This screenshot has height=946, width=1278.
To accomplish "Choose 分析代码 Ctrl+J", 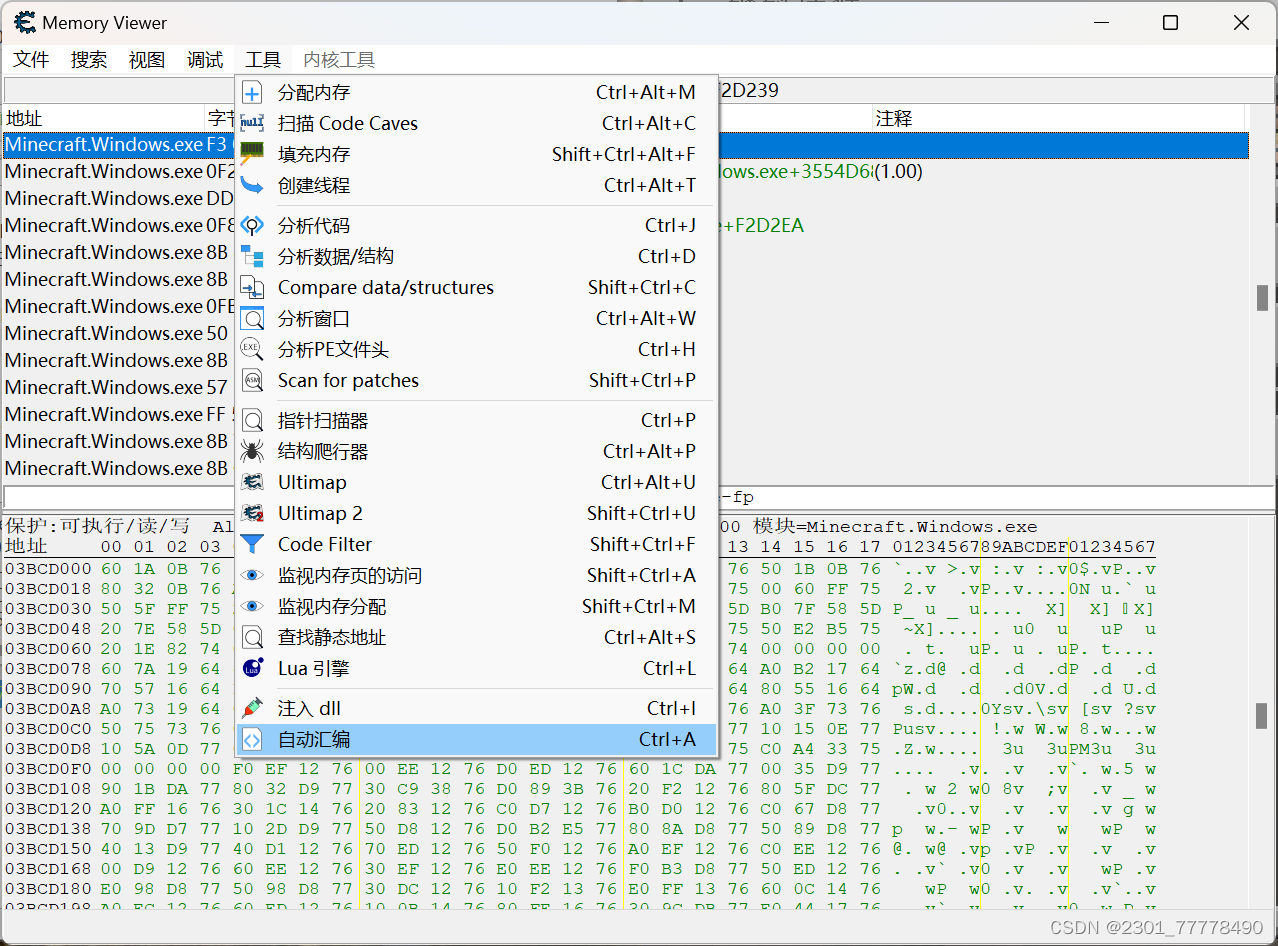I will [x=477, y=226].
